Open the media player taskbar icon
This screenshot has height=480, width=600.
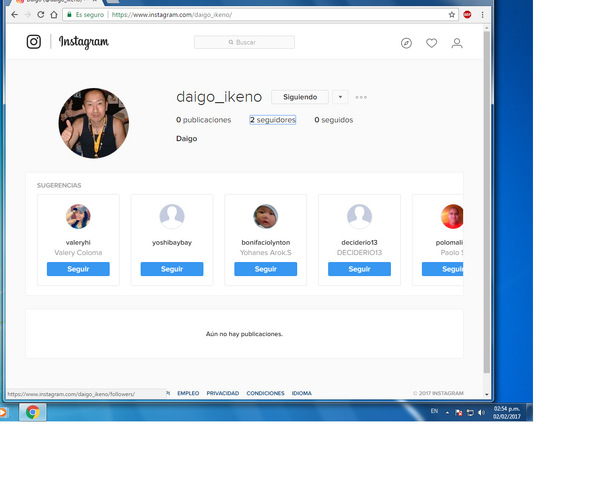point(3,412)
